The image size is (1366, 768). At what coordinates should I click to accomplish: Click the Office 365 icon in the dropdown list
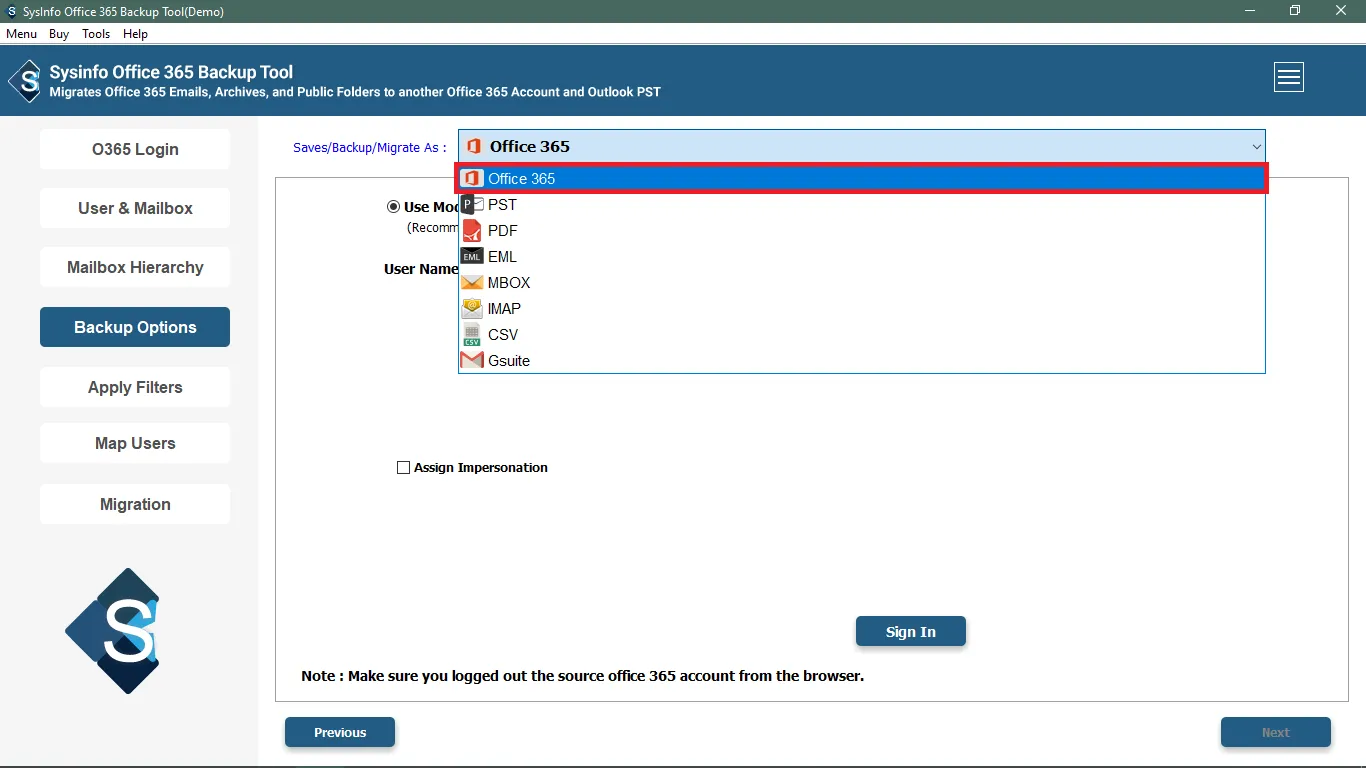(x=472, y=179)
